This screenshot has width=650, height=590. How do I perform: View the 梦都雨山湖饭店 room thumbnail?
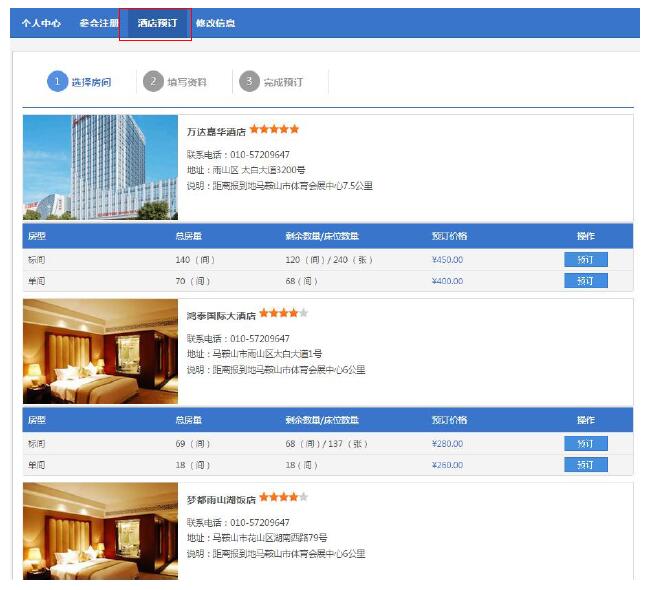100,532
